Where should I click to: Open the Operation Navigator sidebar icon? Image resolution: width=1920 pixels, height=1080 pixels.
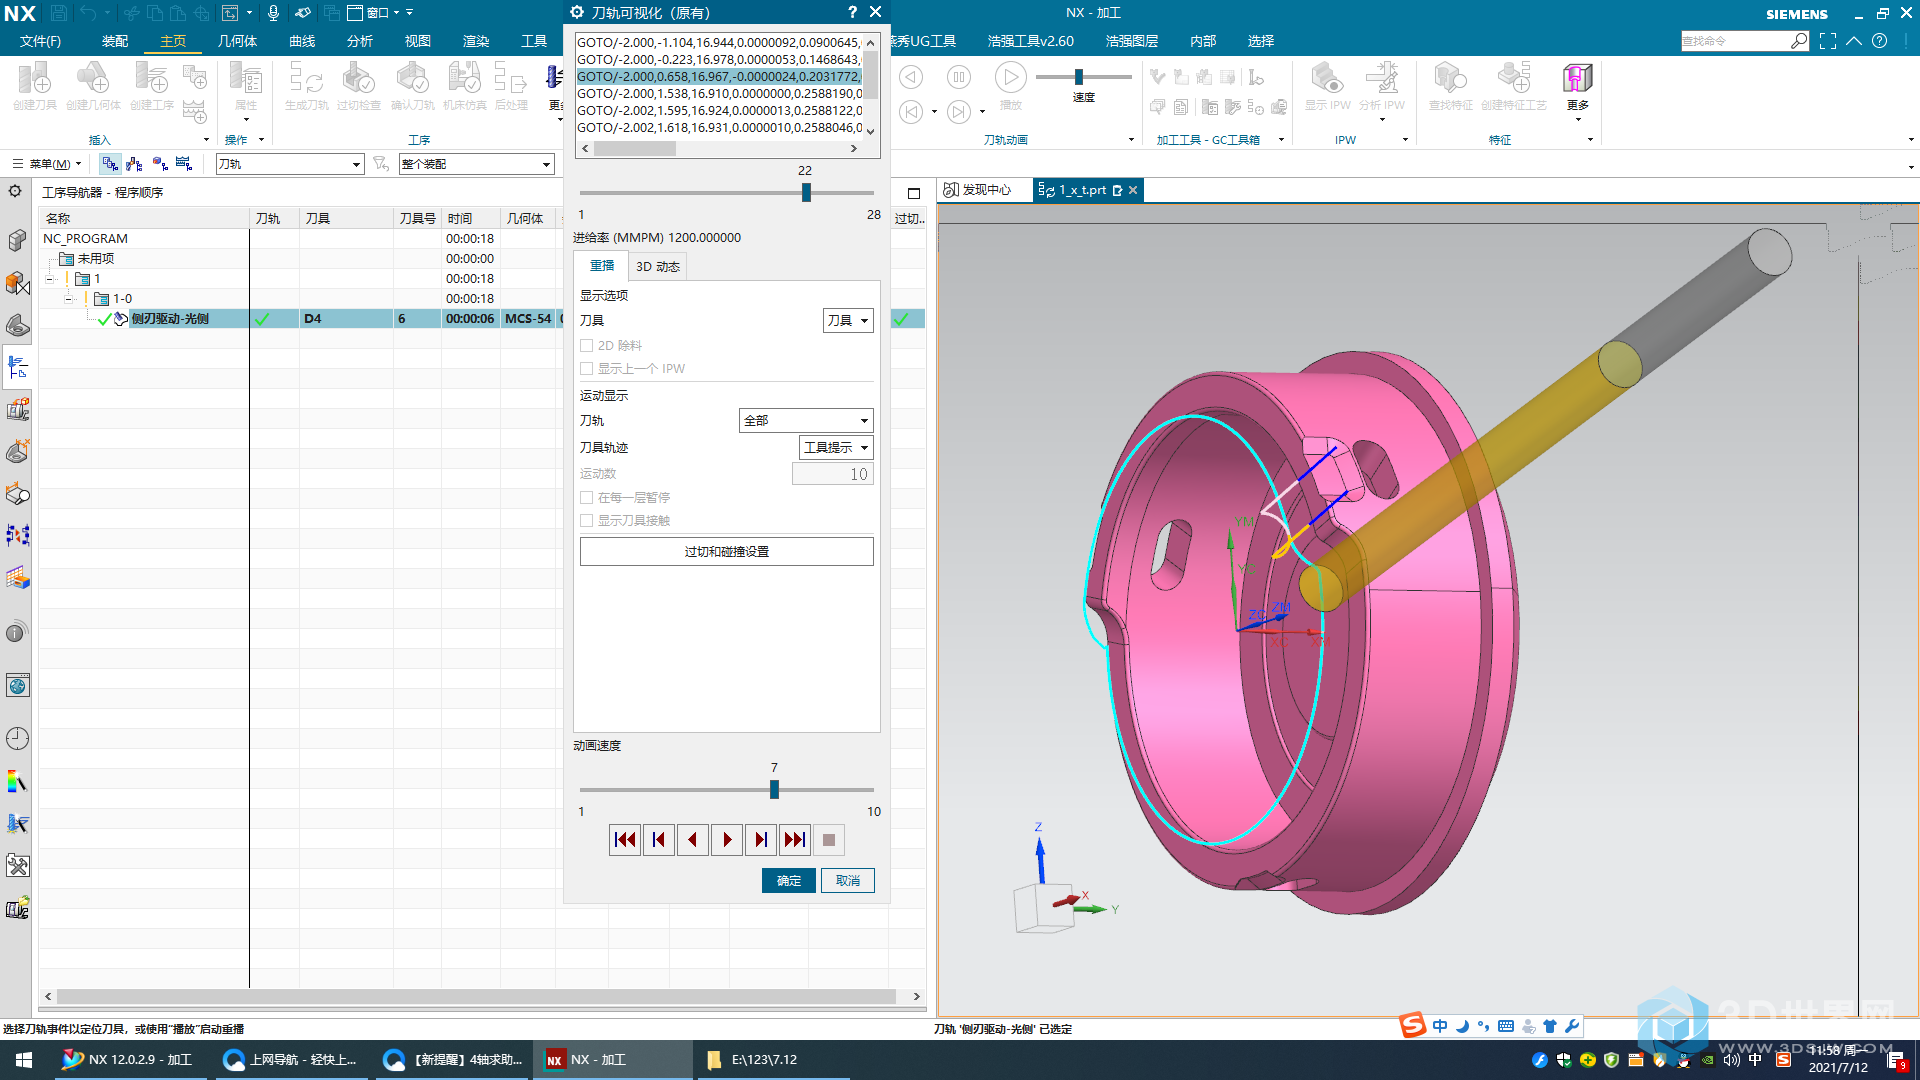(17, 367)
